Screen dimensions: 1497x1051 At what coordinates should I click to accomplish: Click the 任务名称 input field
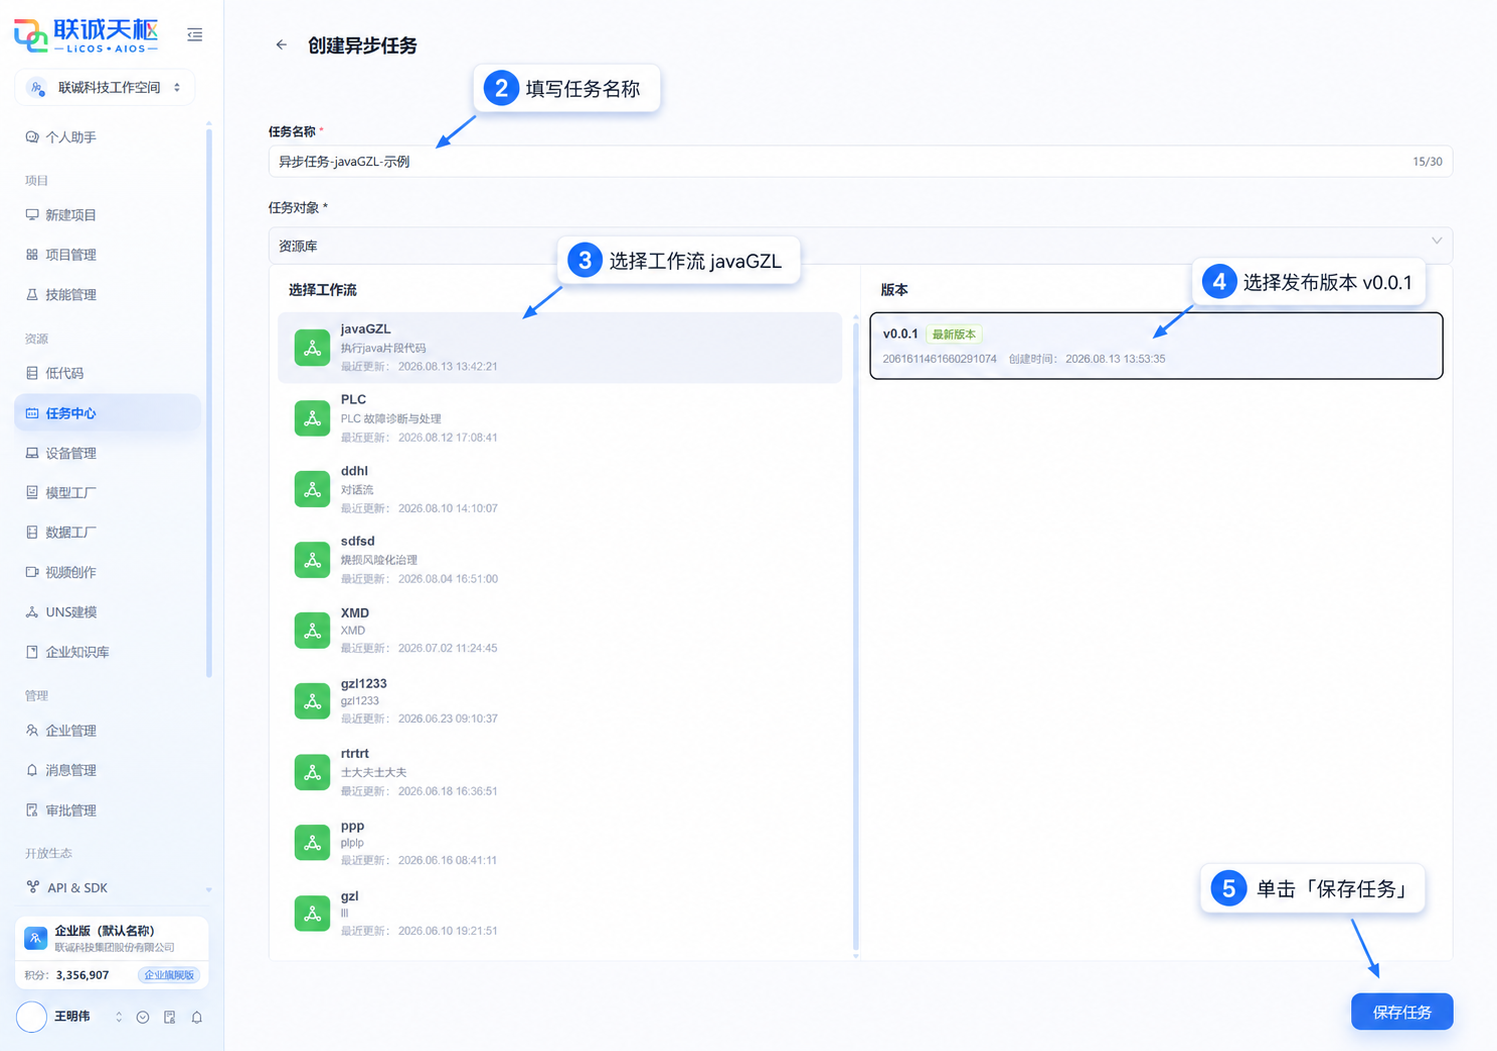[860, 162]
